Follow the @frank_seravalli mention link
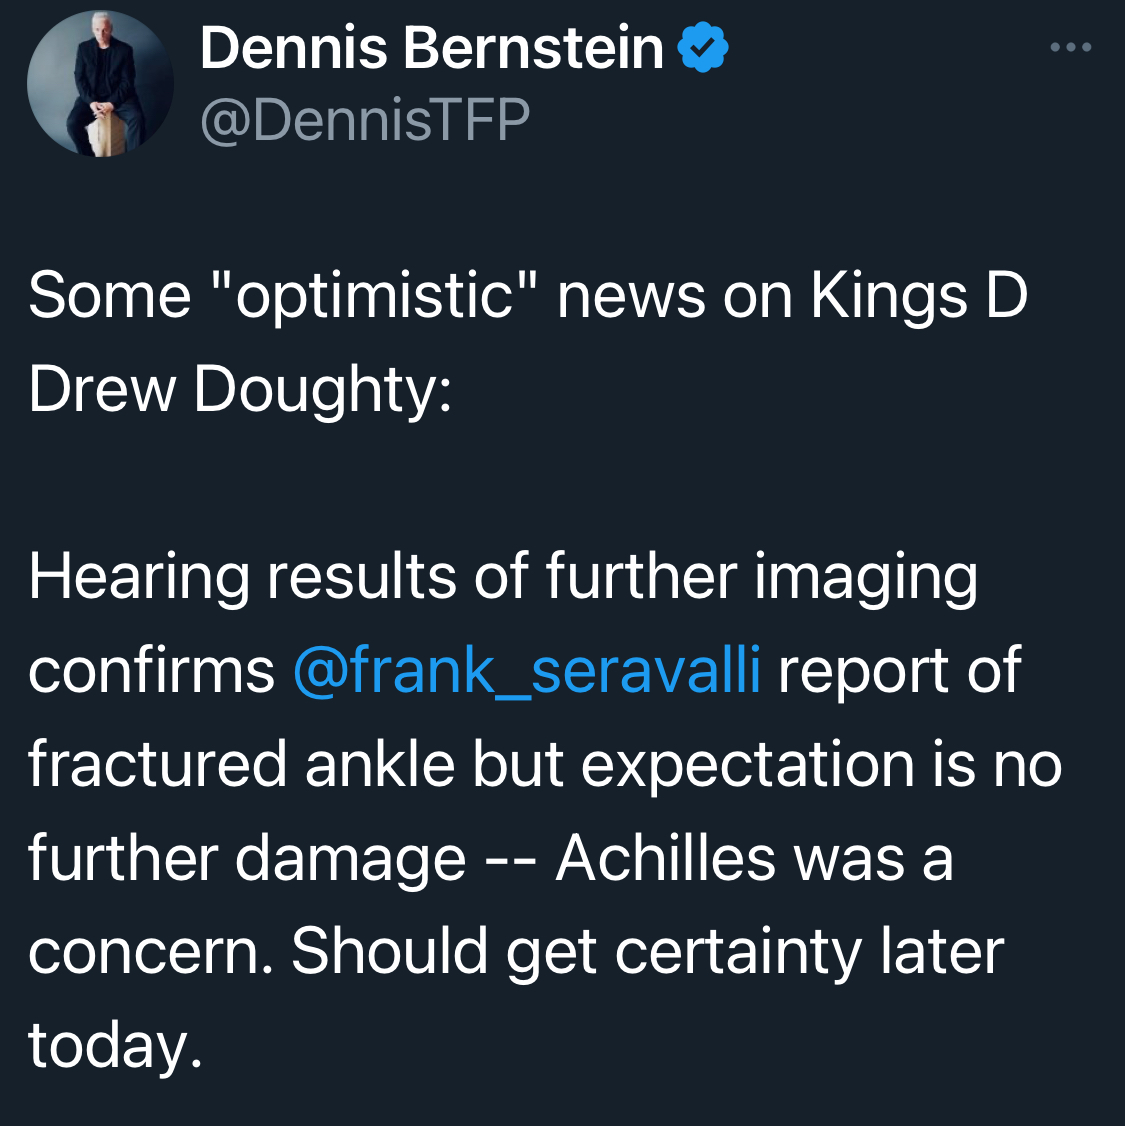 [527, 671]
